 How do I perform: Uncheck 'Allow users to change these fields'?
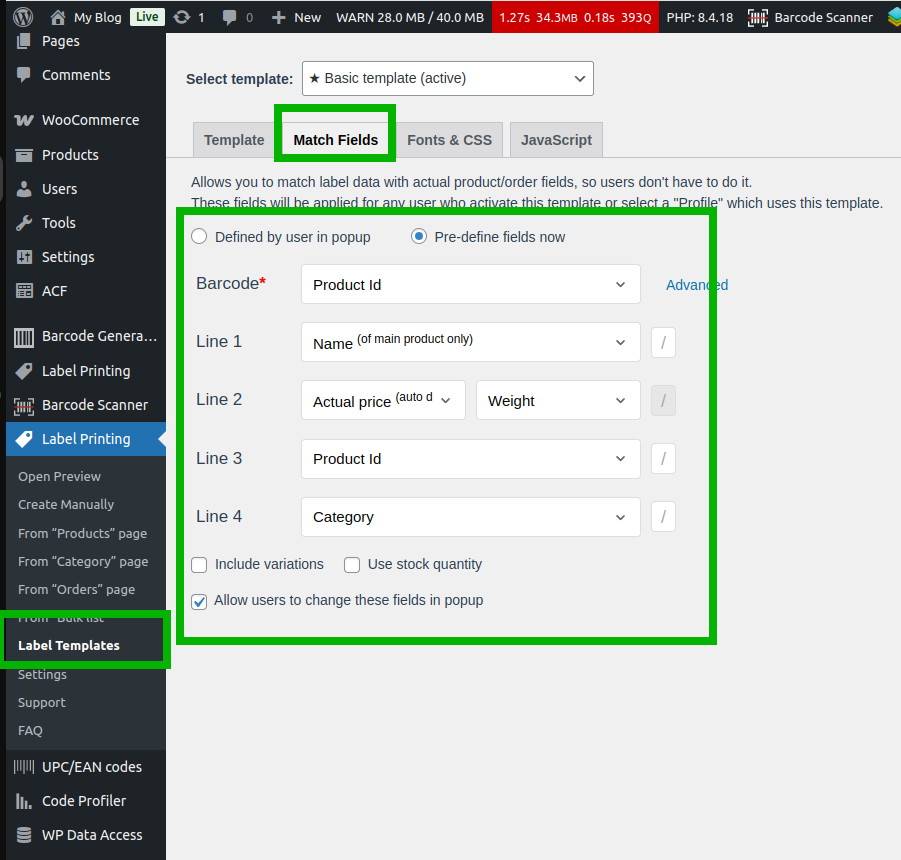click(199, 602)
